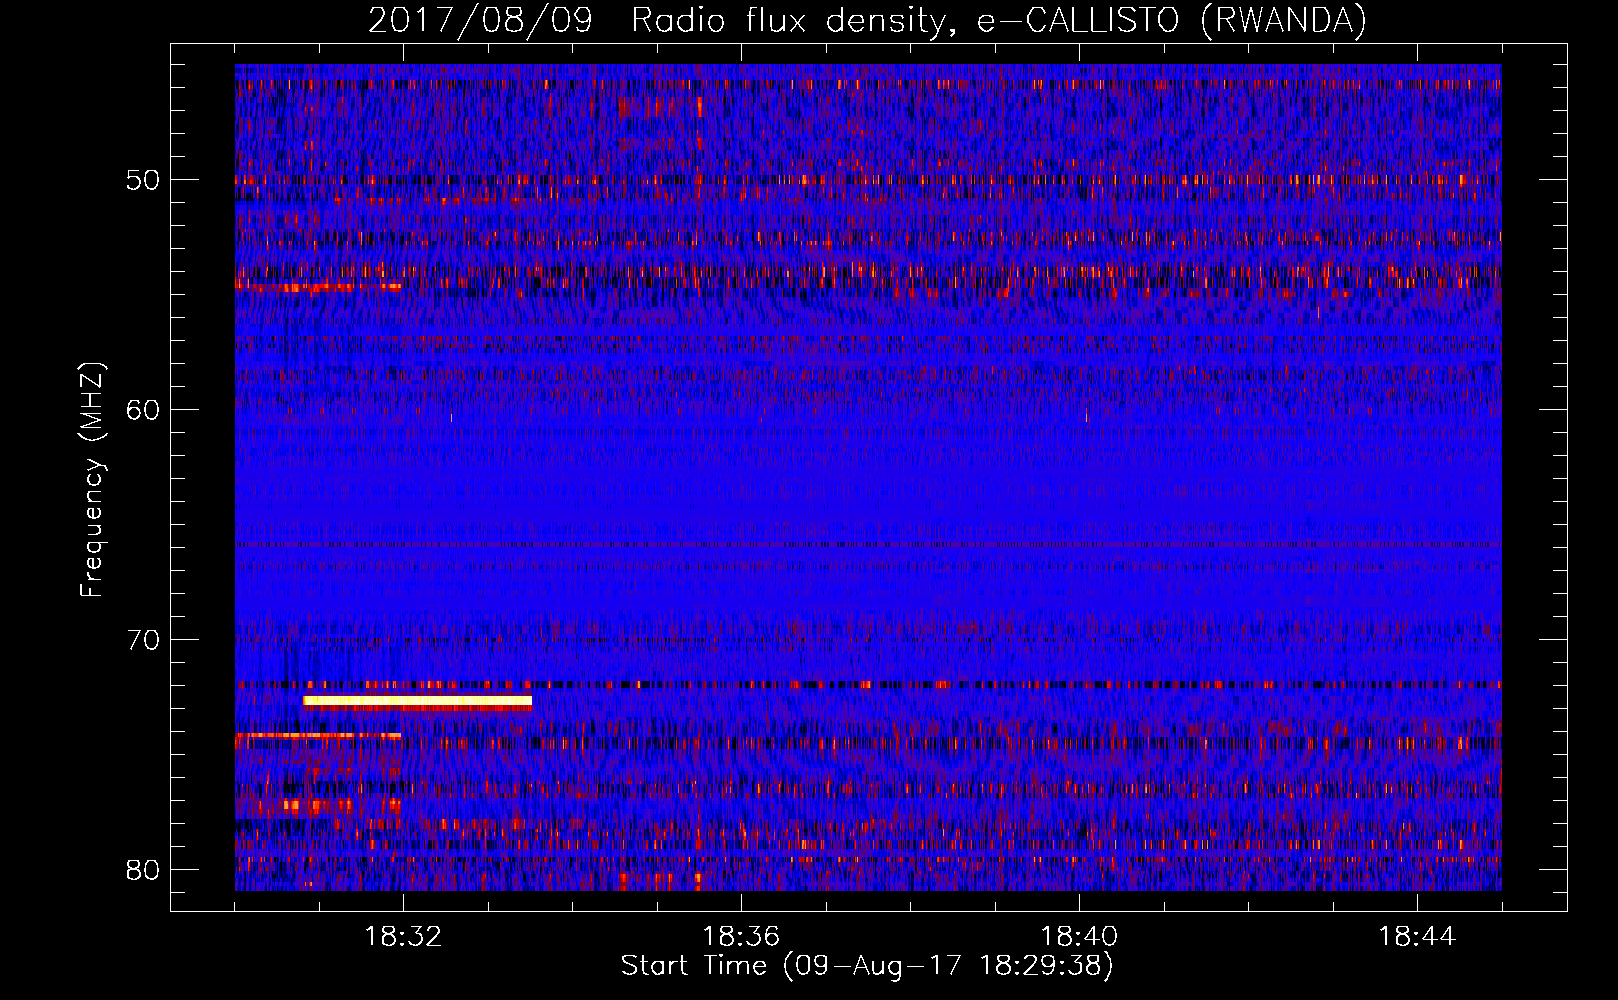Click the '18:40' time tick label

(1079, 937)
